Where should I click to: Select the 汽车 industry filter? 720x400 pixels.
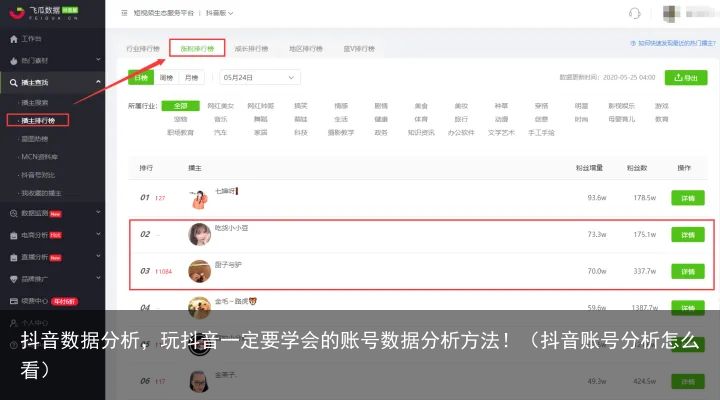click(220, 132)
